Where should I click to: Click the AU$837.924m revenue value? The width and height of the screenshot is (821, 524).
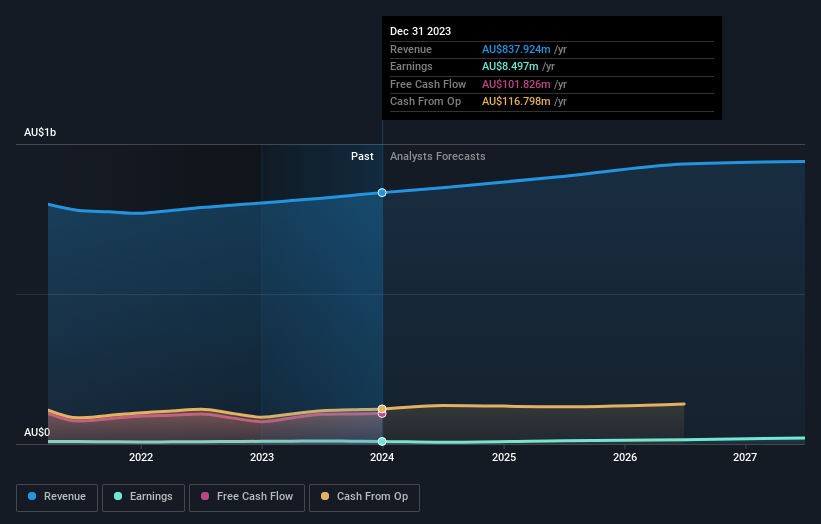pos(516,49)
